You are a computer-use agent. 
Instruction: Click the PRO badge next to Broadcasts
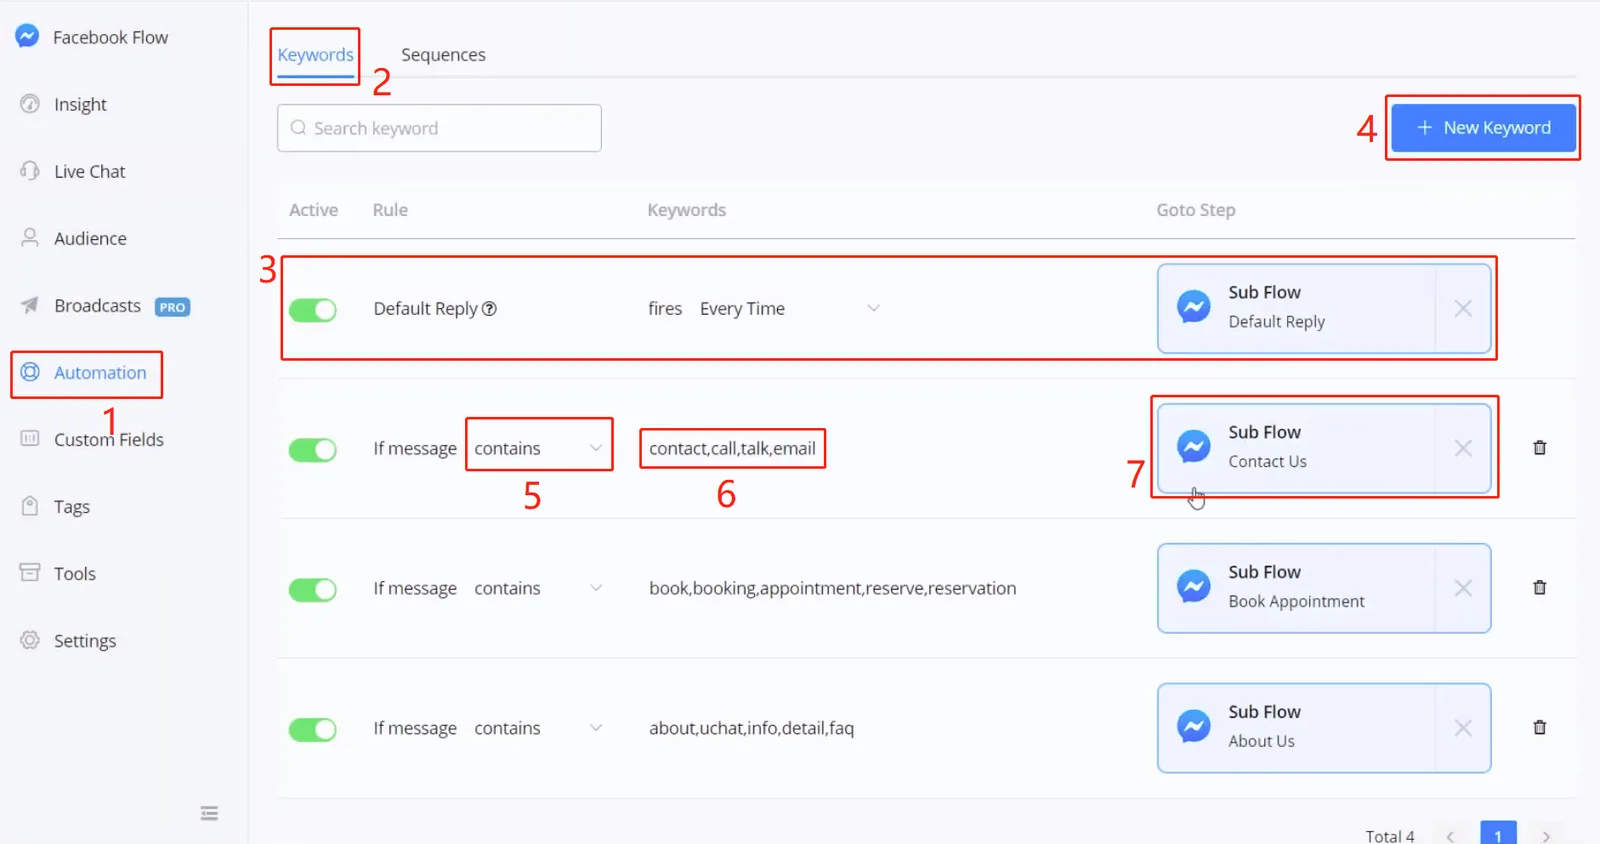[x=172, y=307]
